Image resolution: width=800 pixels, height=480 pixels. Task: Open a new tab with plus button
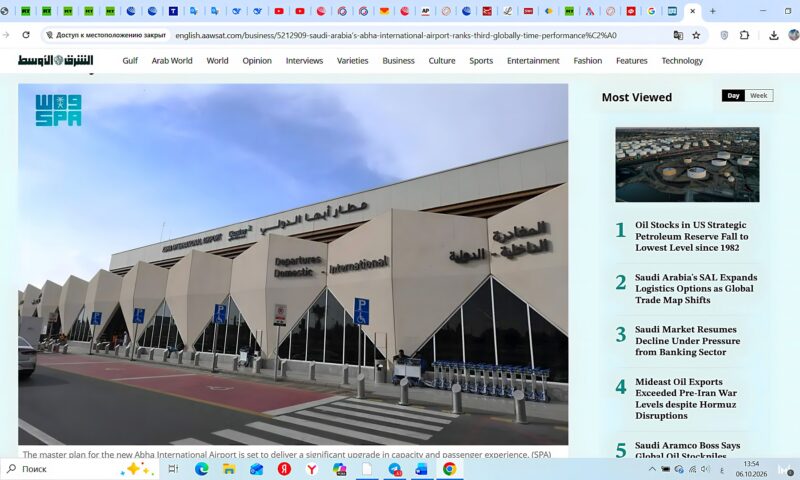click(713, 11)
